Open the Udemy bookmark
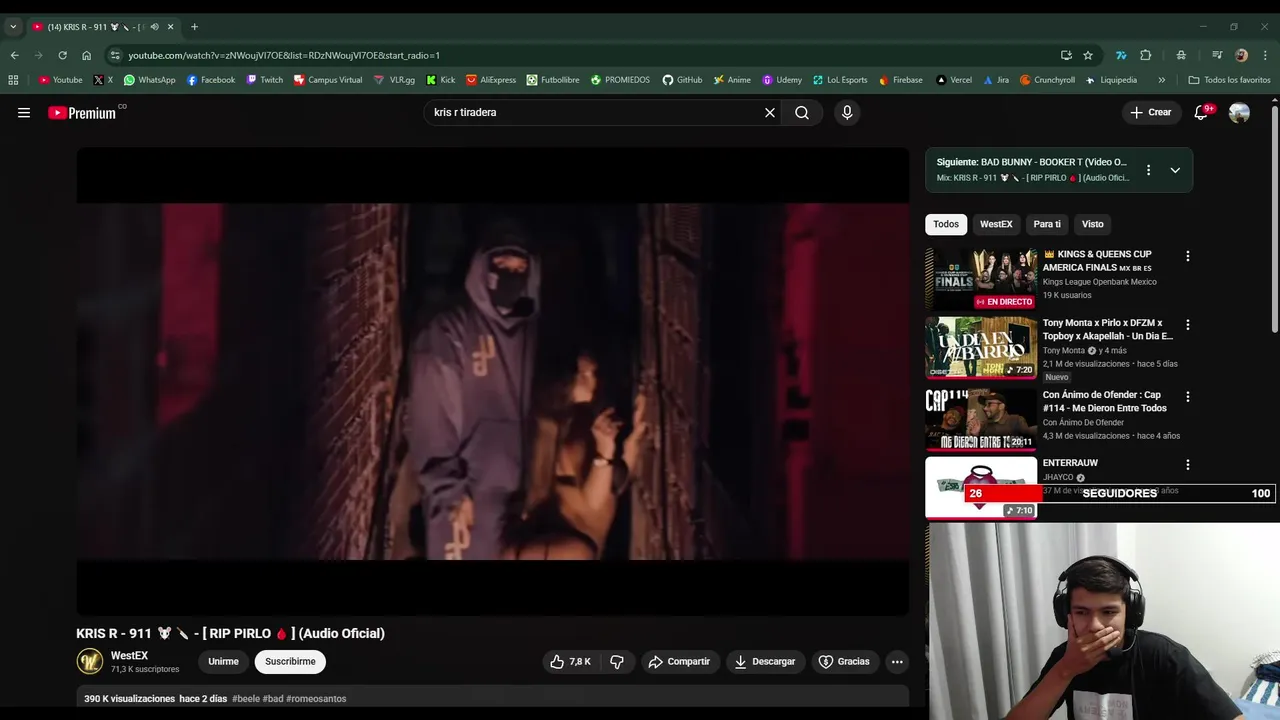 coord(781,80)
